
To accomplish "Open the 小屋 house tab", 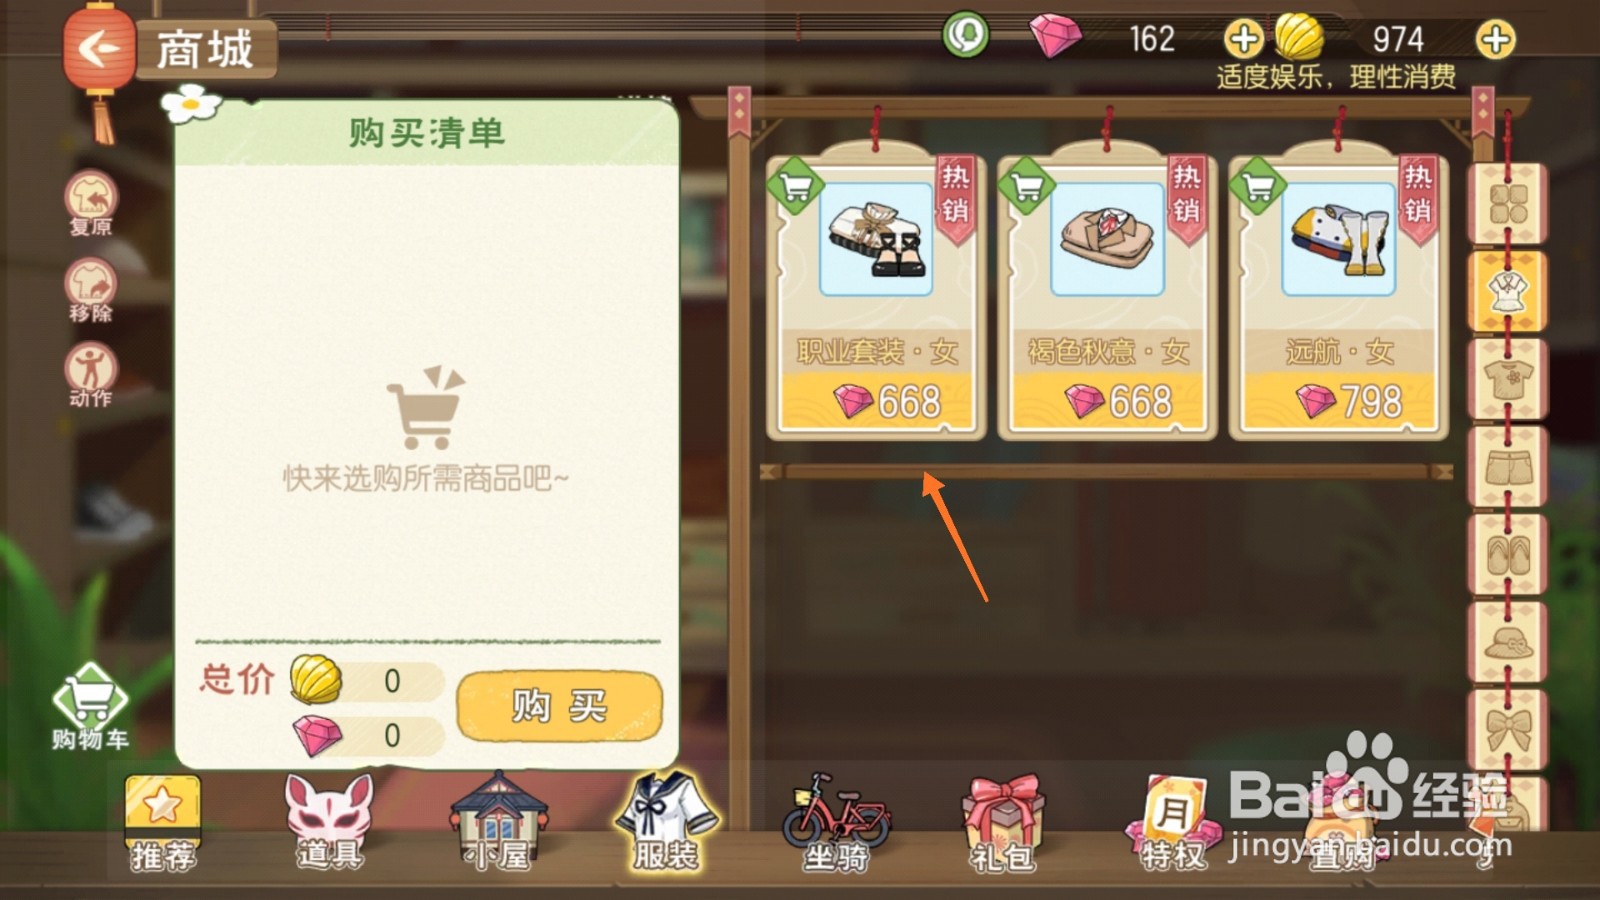I will (x=498, y=822).
